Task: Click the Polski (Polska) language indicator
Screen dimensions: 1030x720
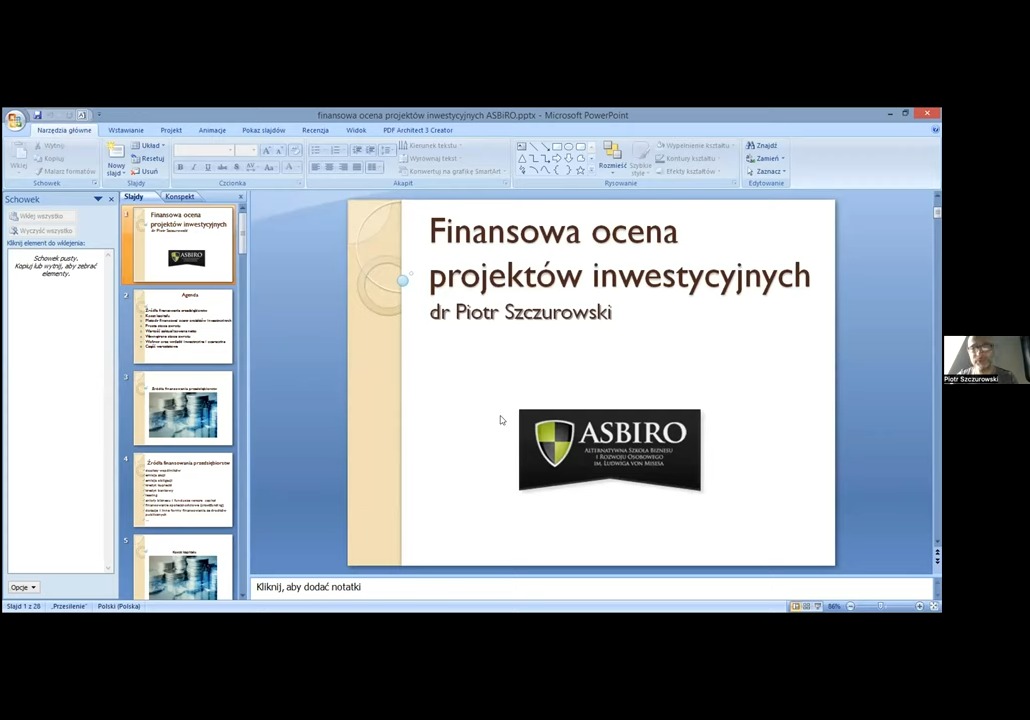Action: pyautogui.click(x=119, y=606)
